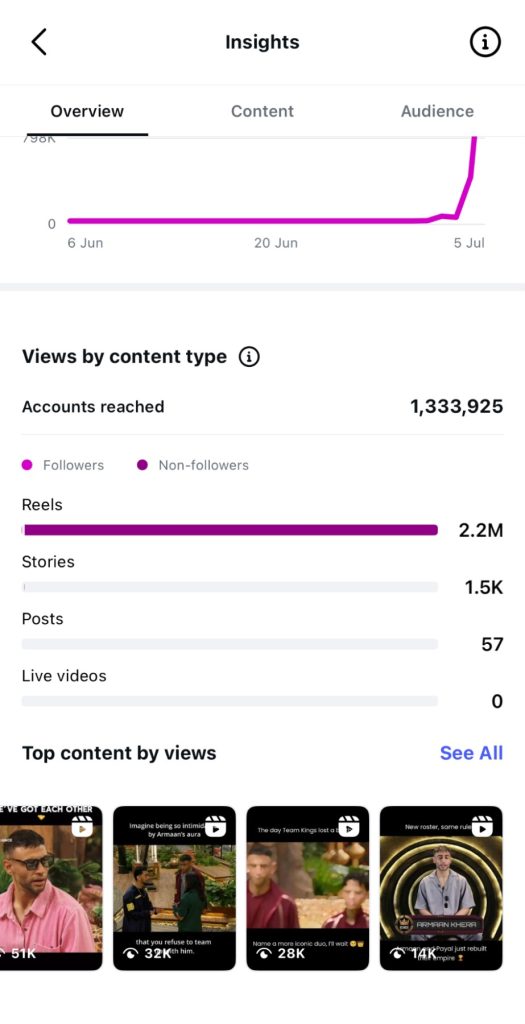Tap the eye views icon showing 28K
The width and height of the screenshot is (525, 1024).
tap(264, 953)
